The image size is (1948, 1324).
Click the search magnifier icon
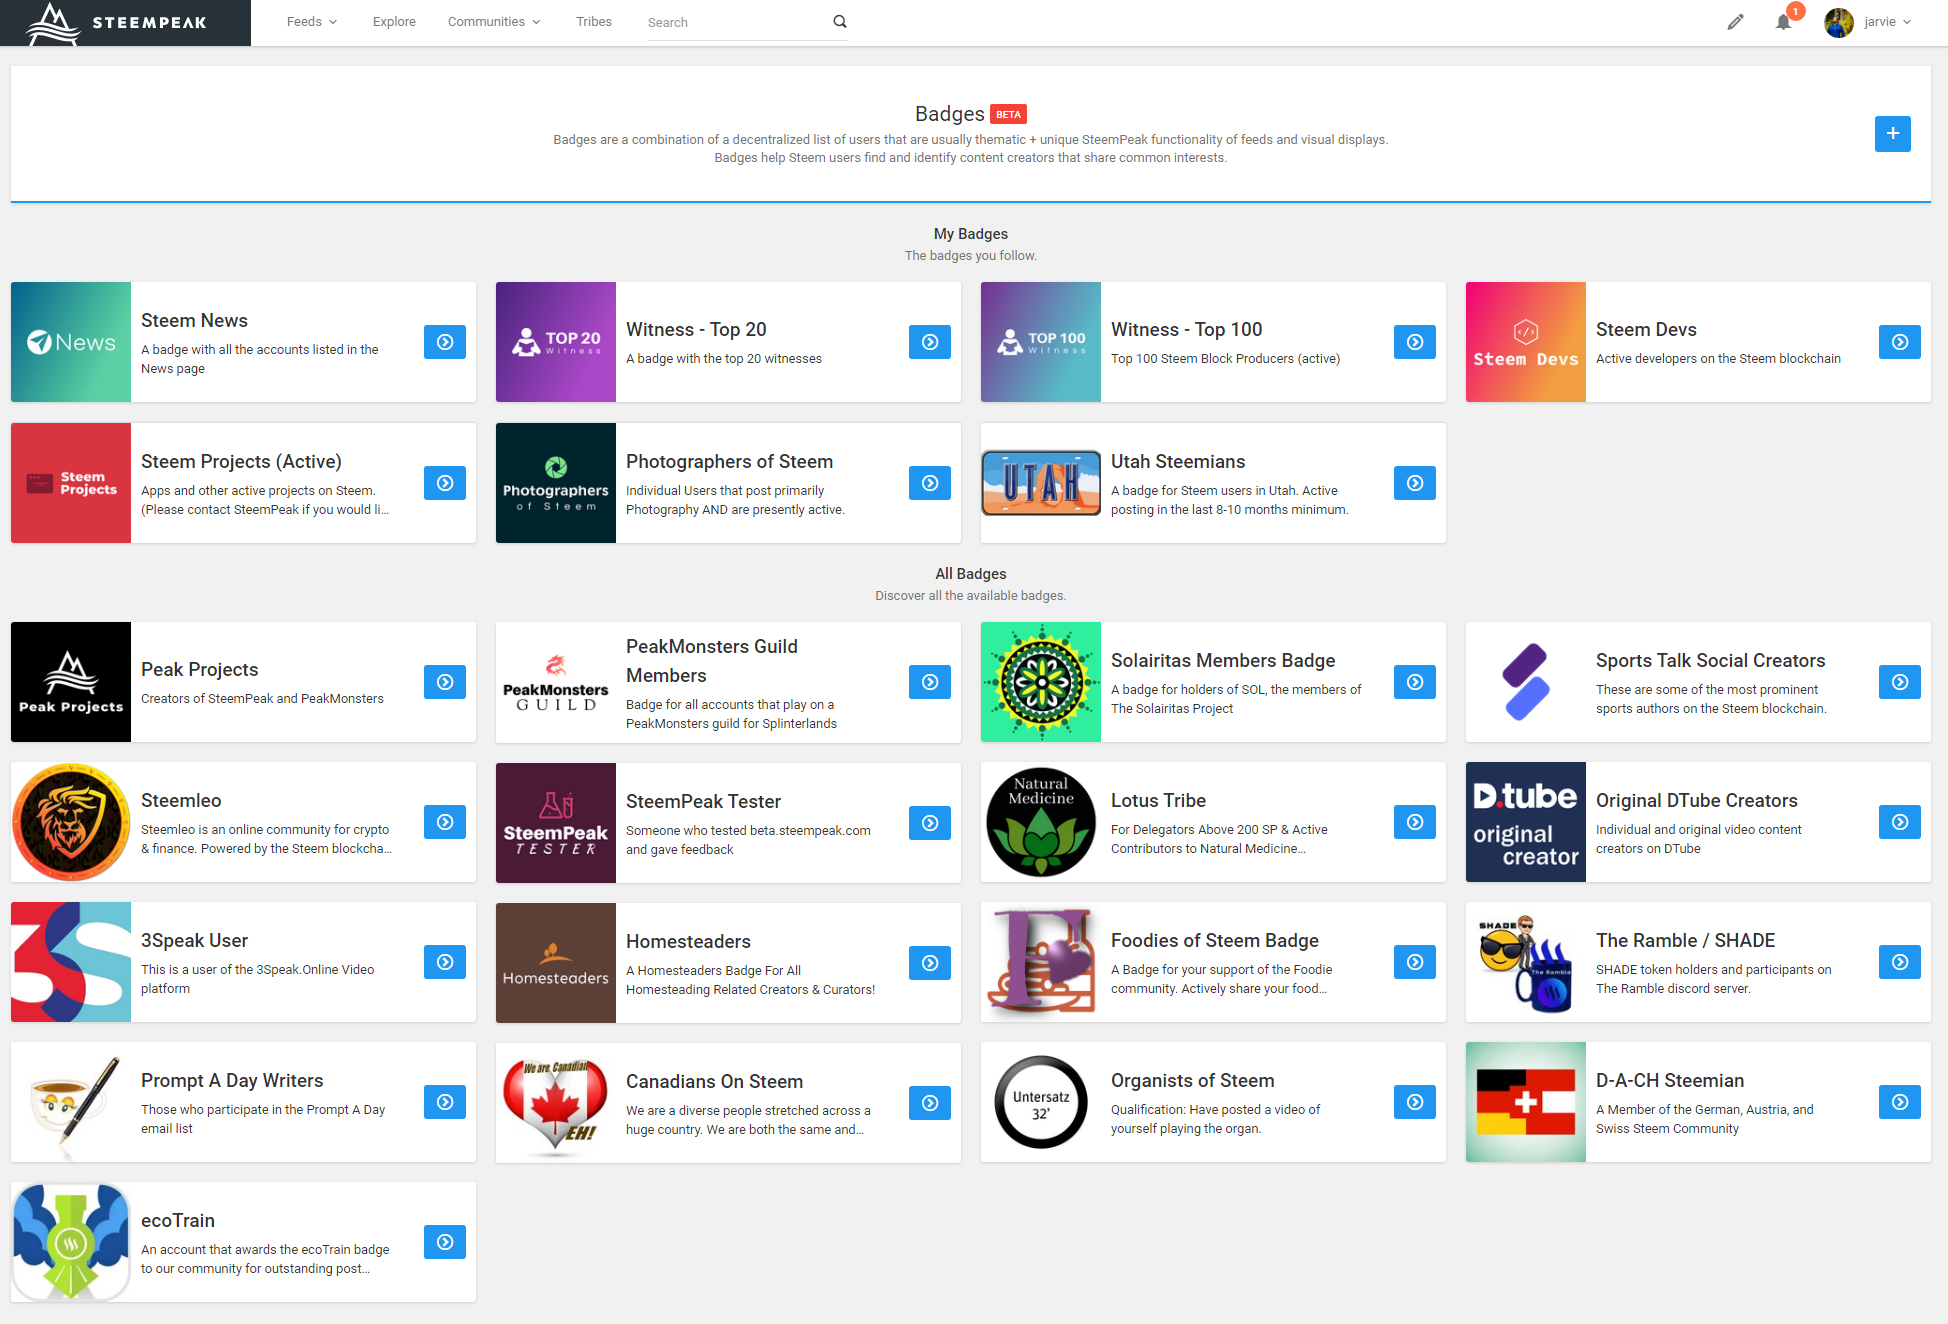coord(840,21)
